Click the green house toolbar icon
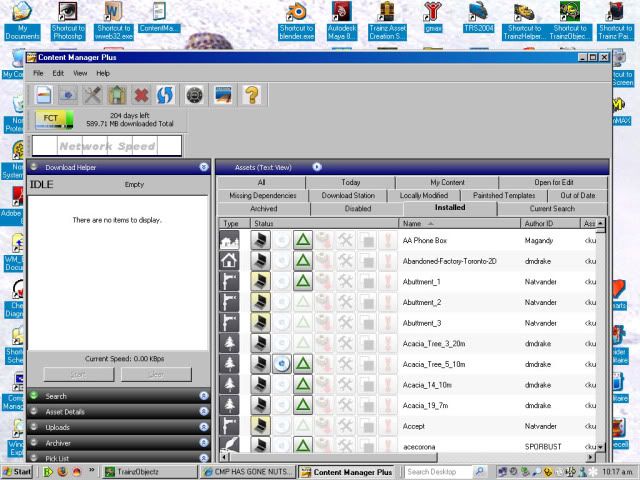640x480 pixels. [x=117, y=95]
